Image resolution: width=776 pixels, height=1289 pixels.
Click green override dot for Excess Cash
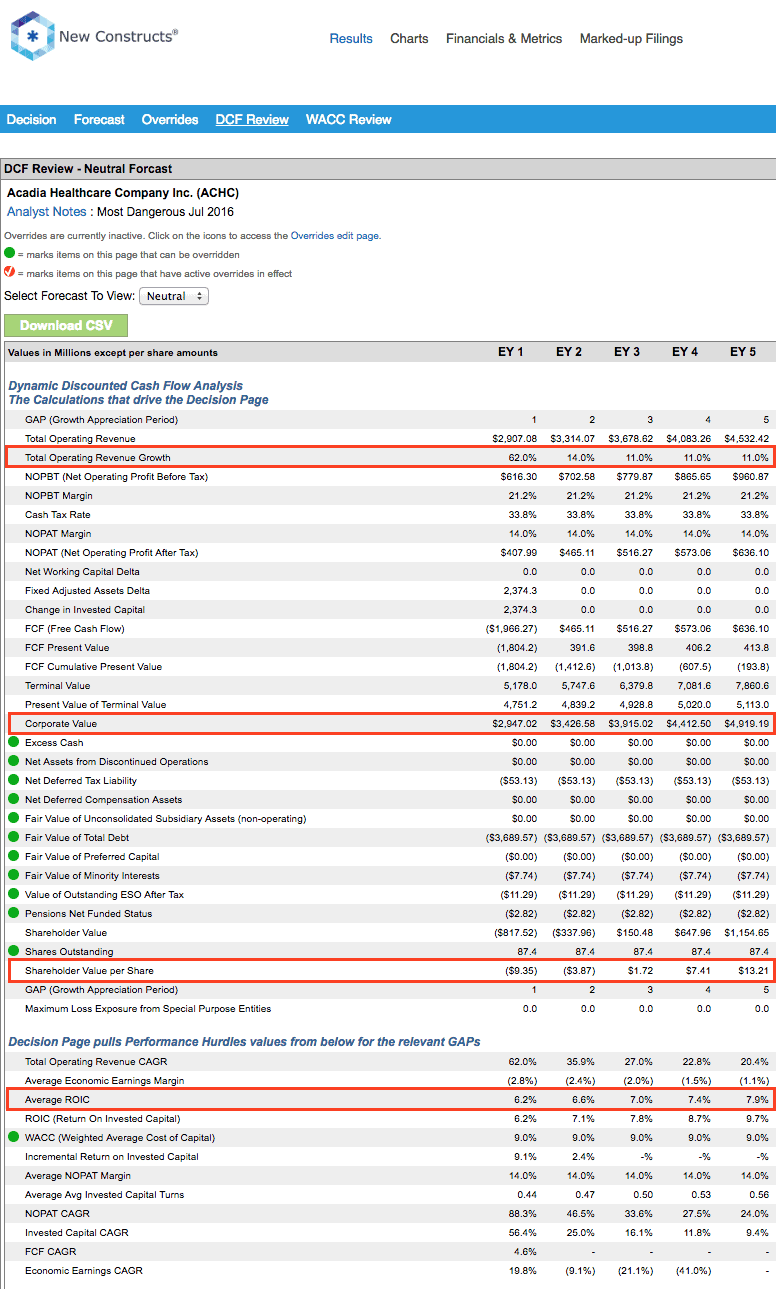click(13, 743)
